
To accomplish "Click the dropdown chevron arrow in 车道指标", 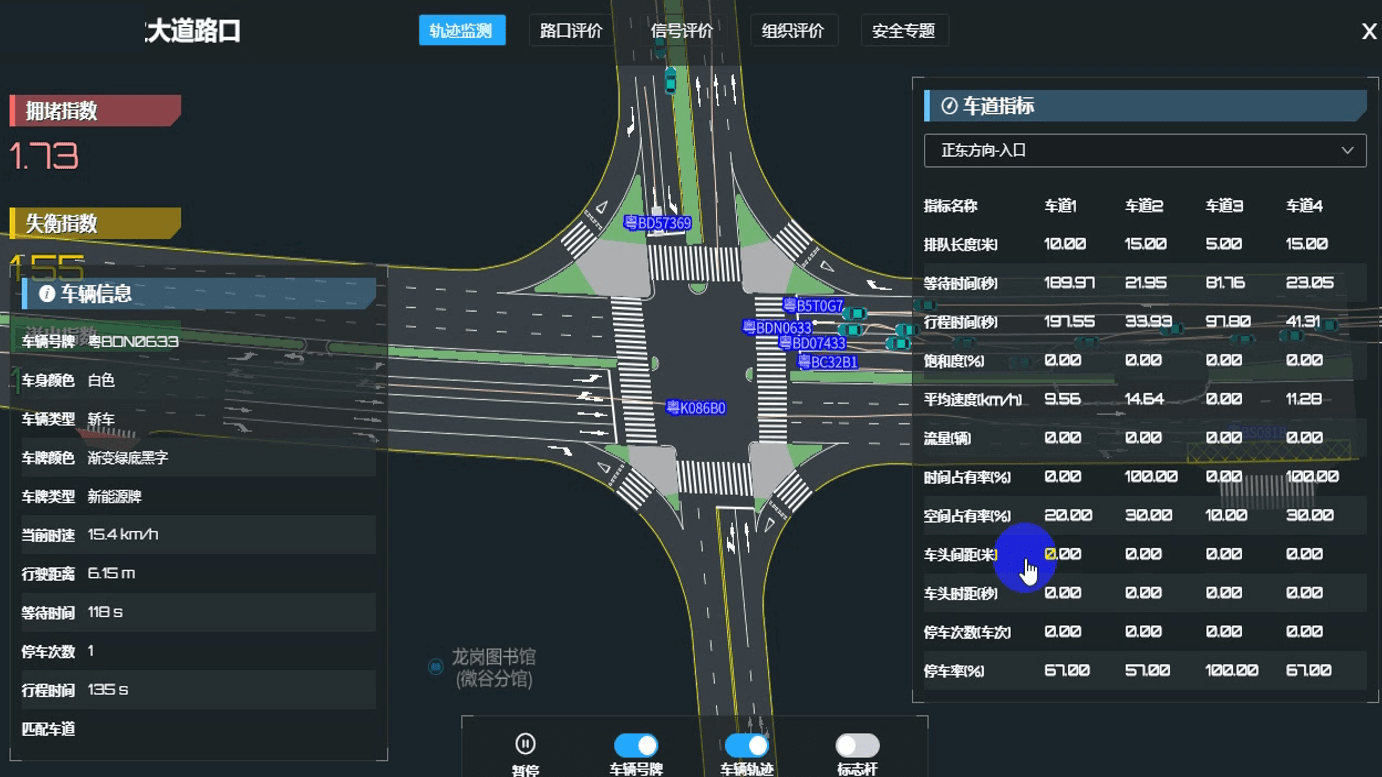I will click(1347, 151).
